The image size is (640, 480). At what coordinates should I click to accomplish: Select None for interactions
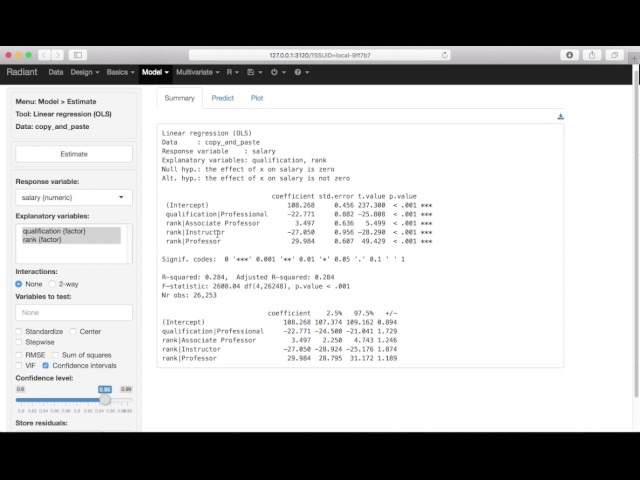(19, 284)
